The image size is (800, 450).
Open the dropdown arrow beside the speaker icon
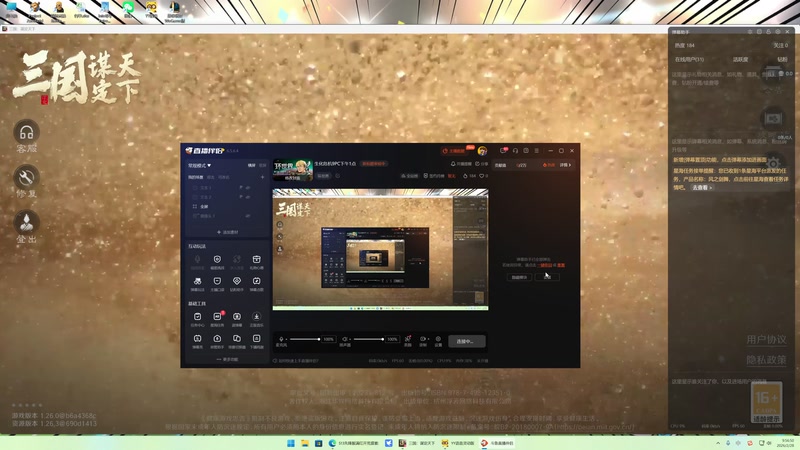(349, 339)
